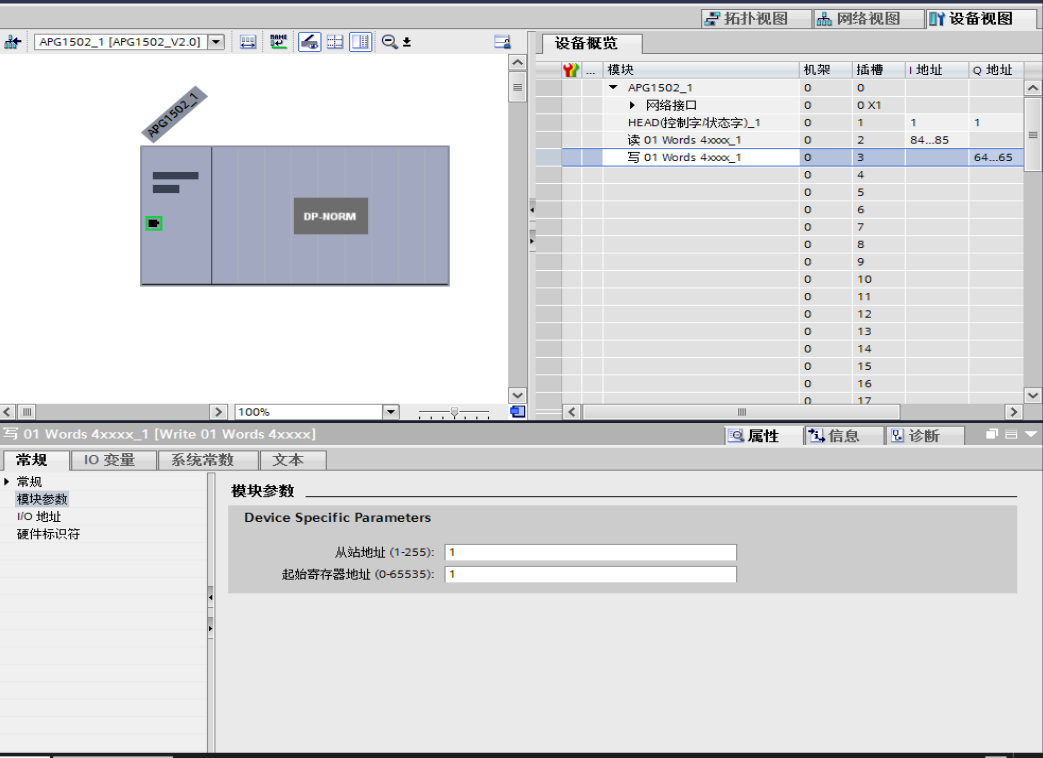Click the overview navigation icon below canvas
The height and width of the screenshot is (758, 1043).
[x=517, y=411]
